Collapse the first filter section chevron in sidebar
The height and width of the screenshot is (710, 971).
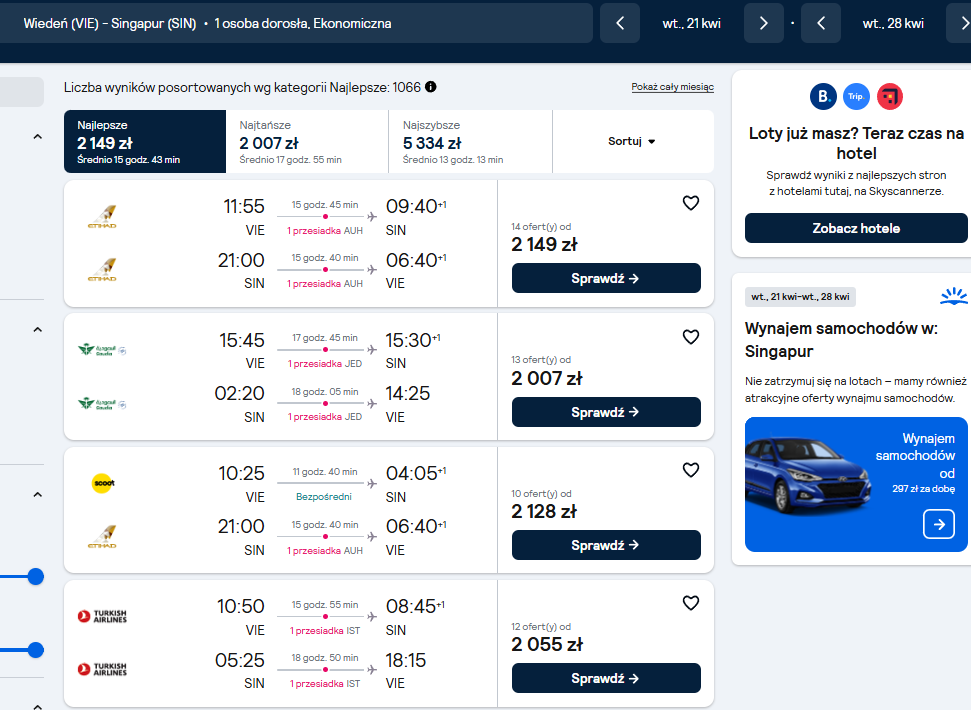38,137
